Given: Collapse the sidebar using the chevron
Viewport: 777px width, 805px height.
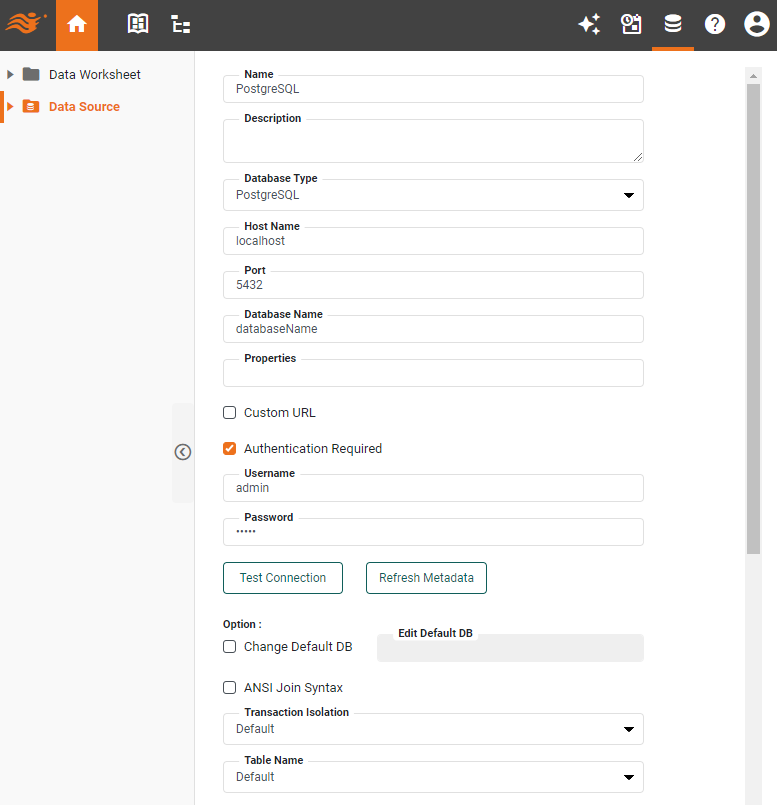Looking at the screenshot, I should pyautogui.click(x=182, y=452).
